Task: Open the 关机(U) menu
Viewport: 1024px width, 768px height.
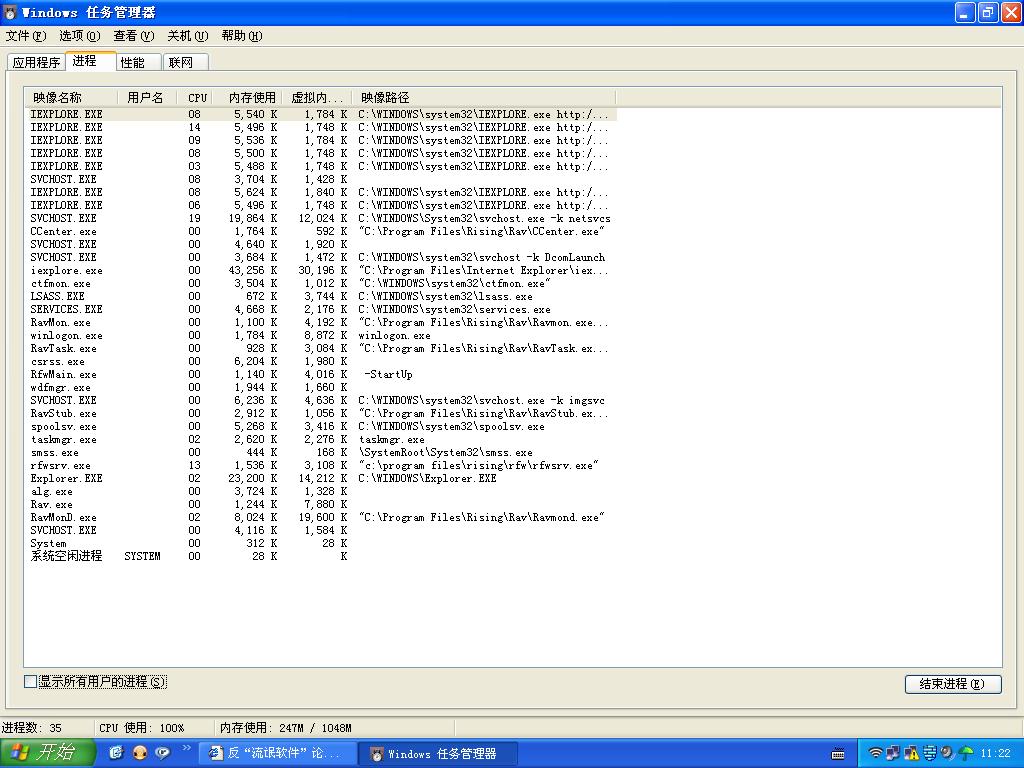Action: click(x=187, y=36)
